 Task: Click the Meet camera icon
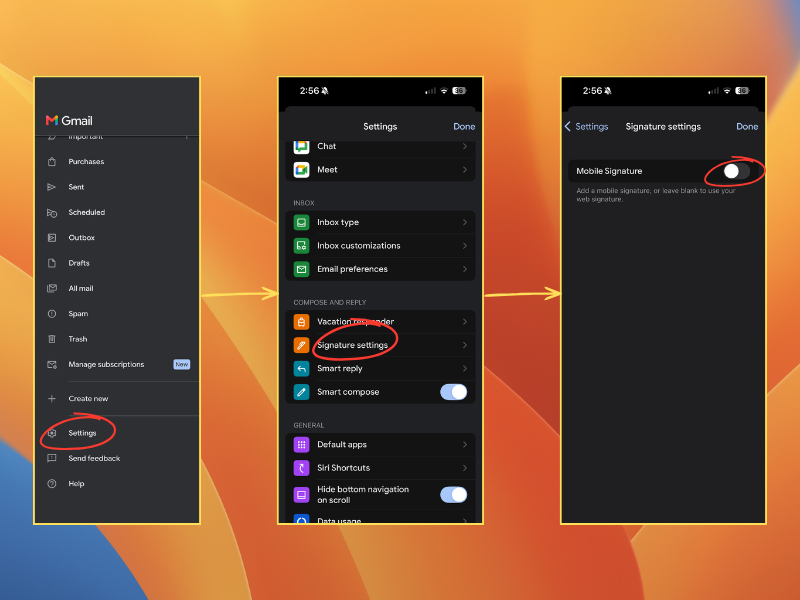pyautogui.click(x=302, y=170)
